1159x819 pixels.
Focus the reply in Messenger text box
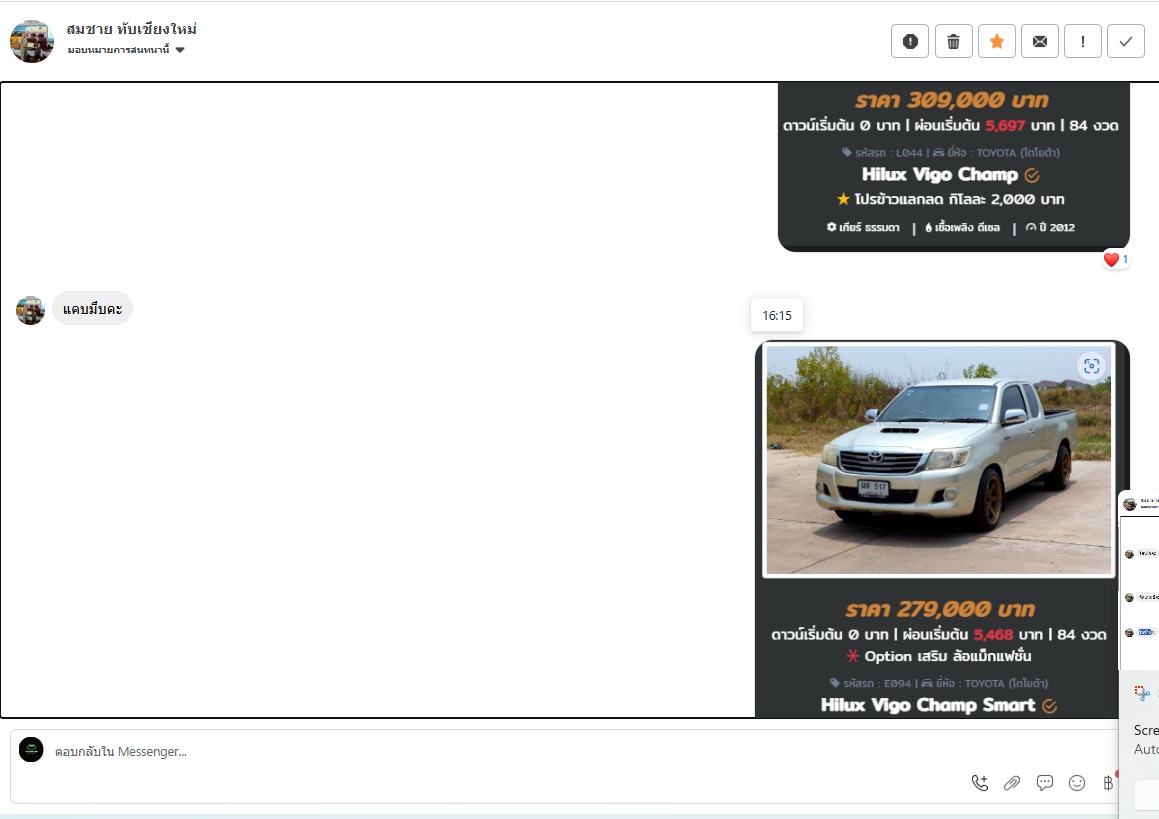pyautogui.click(x=500, y=752)
